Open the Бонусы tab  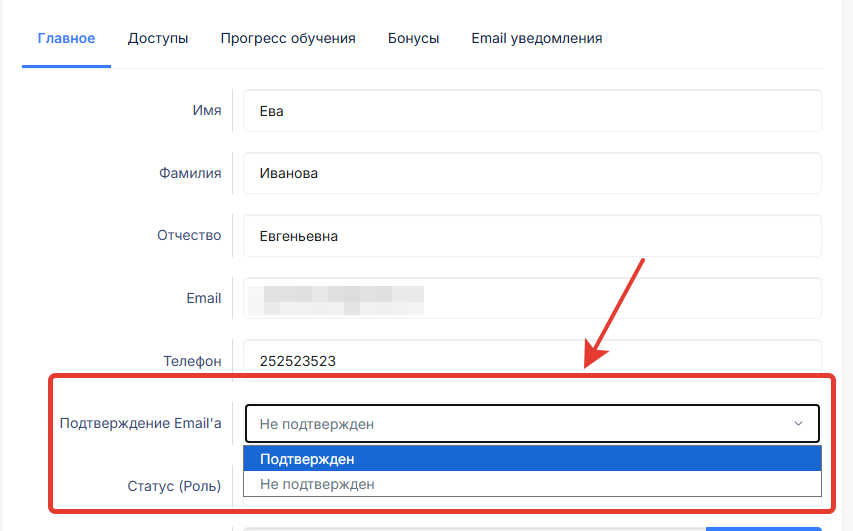(413, 39)
